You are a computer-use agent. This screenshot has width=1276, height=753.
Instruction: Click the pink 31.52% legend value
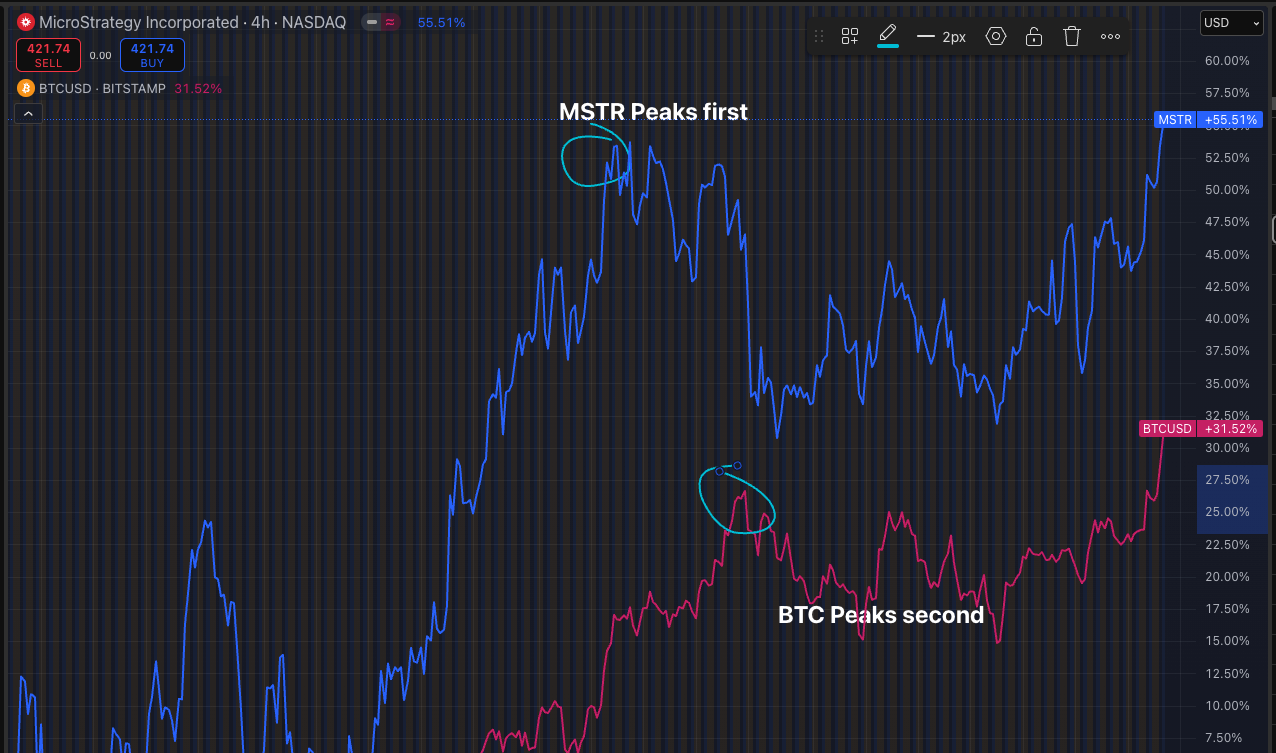click(198, 88)
